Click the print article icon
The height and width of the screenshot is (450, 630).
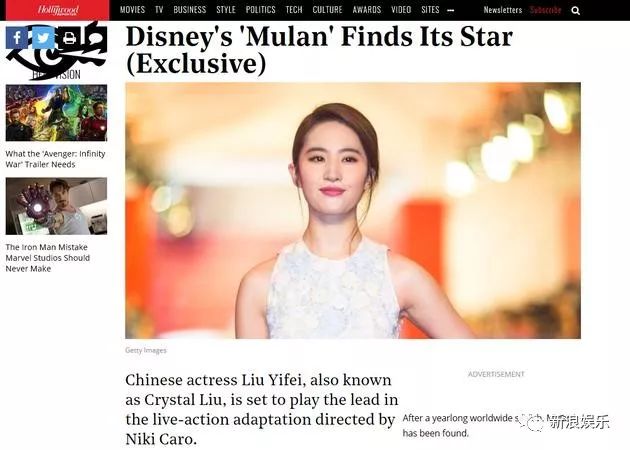[70, 38]
